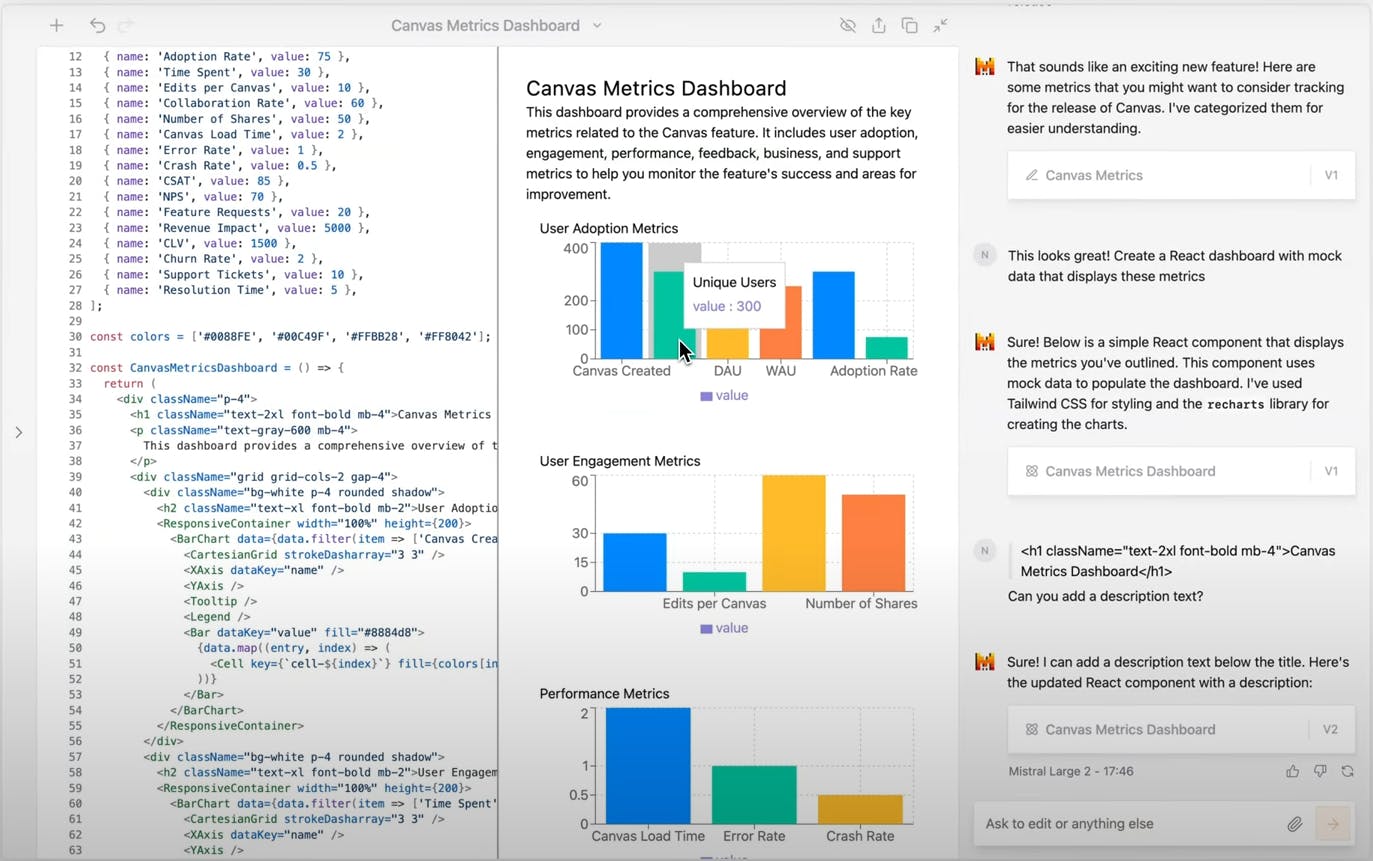
Task: Click the plus icon for new canvas
Action: pyautogui.click(x=56, y=25)
